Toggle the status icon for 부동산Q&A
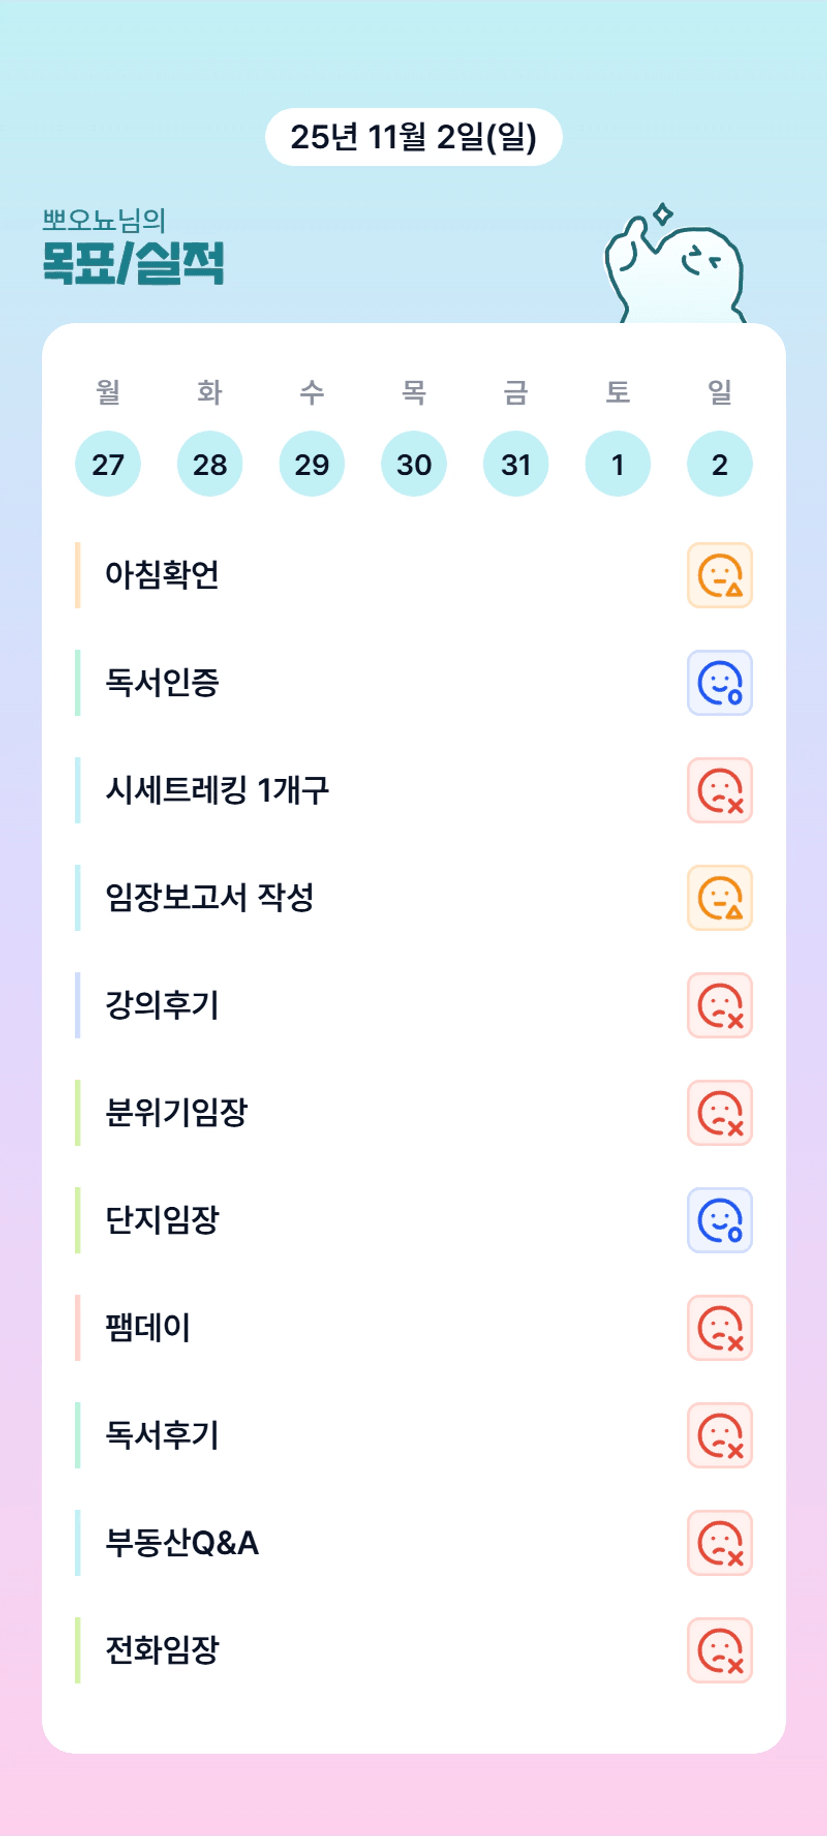Screen dimensions: 827x1836 click(719, 1543)
